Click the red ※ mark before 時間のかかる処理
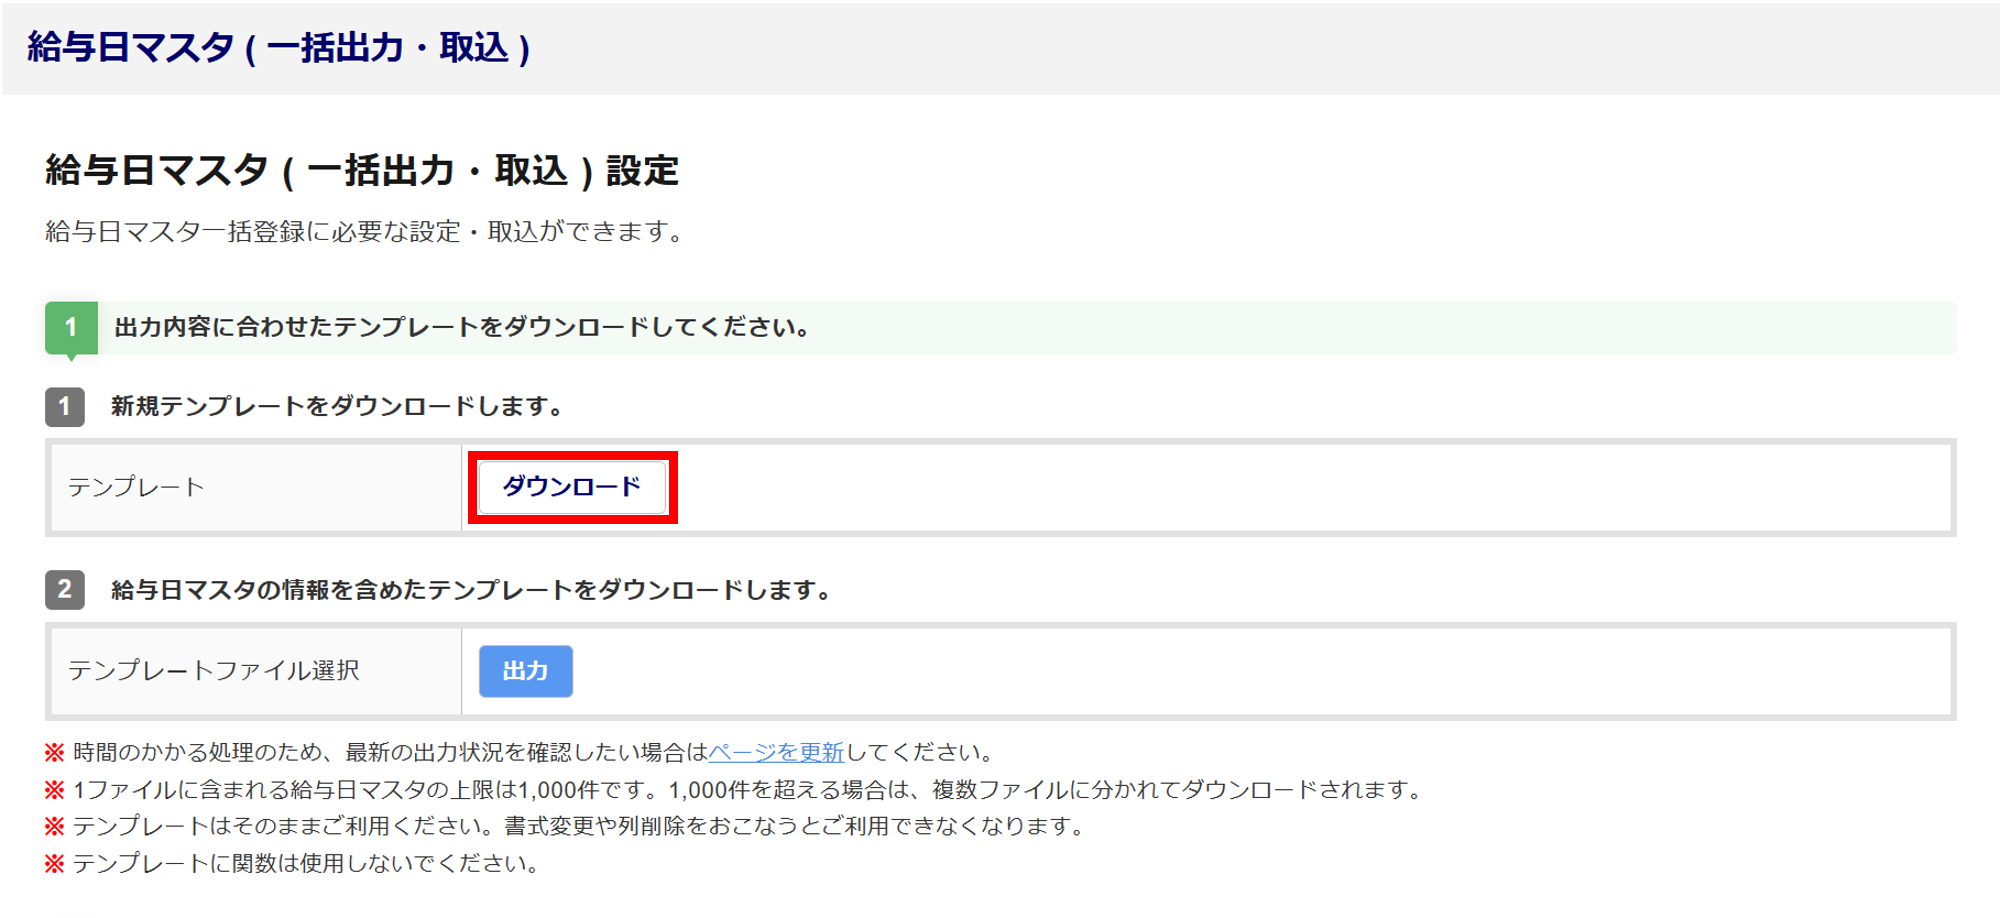 [55, 752]
